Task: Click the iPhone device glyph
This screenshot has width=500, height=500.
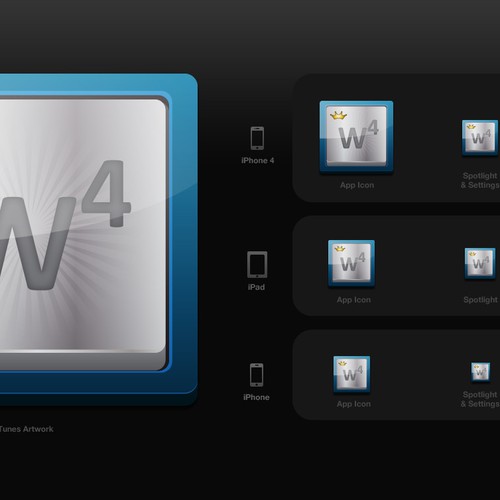Action: 257,375
